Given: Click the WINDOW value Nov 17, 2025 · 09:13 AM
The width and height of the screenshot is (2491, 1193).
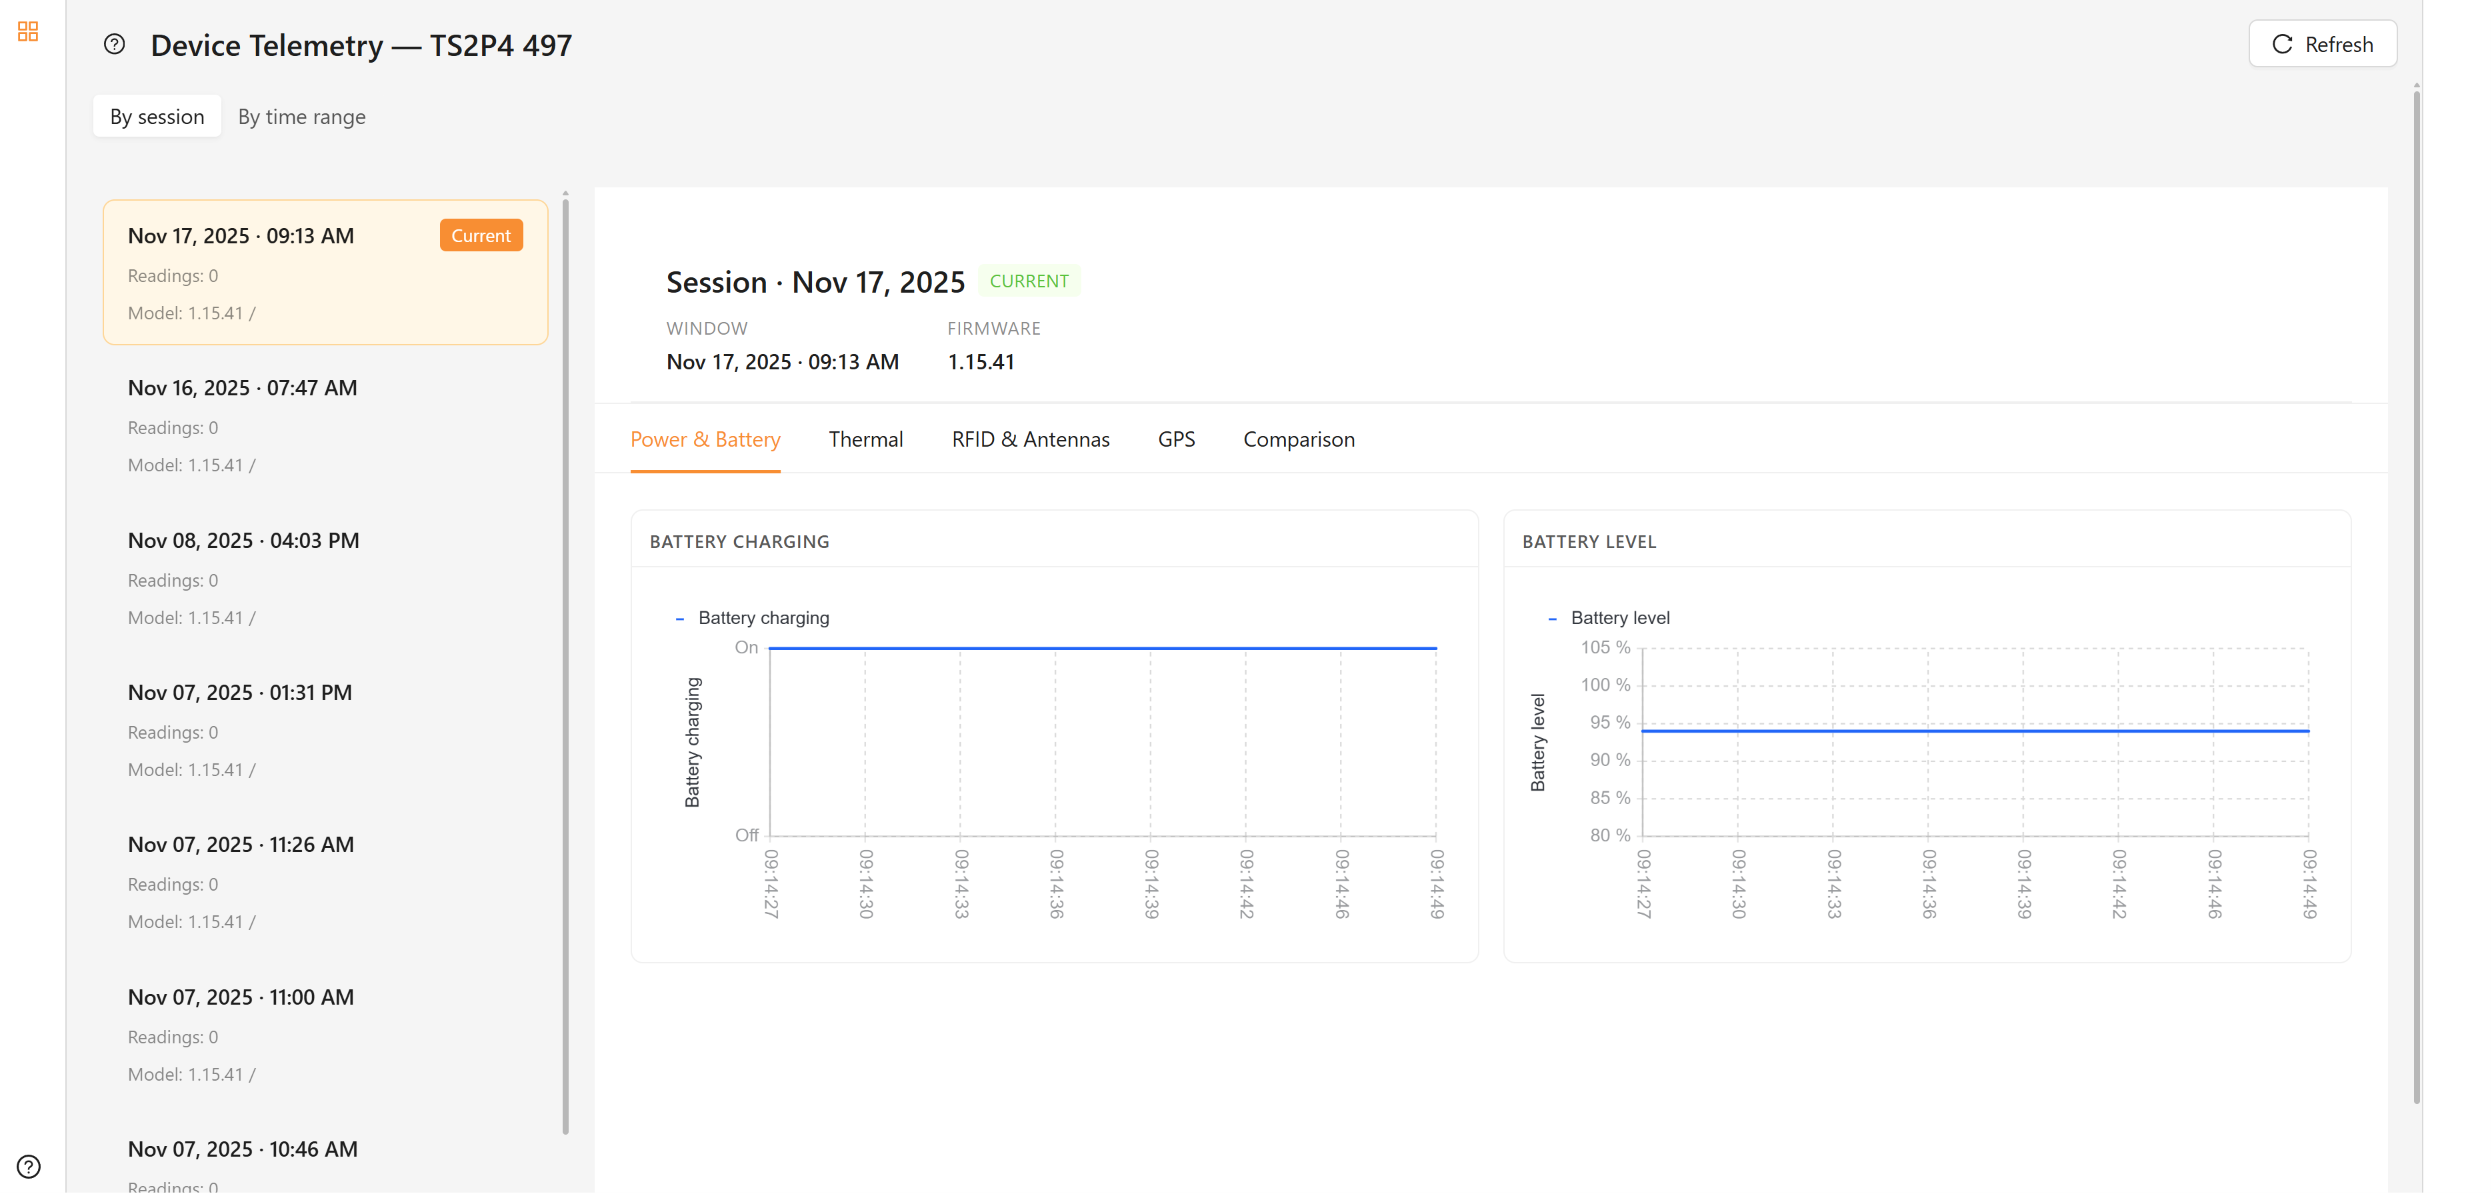Looking at the screenshot, I should [782, 362].
